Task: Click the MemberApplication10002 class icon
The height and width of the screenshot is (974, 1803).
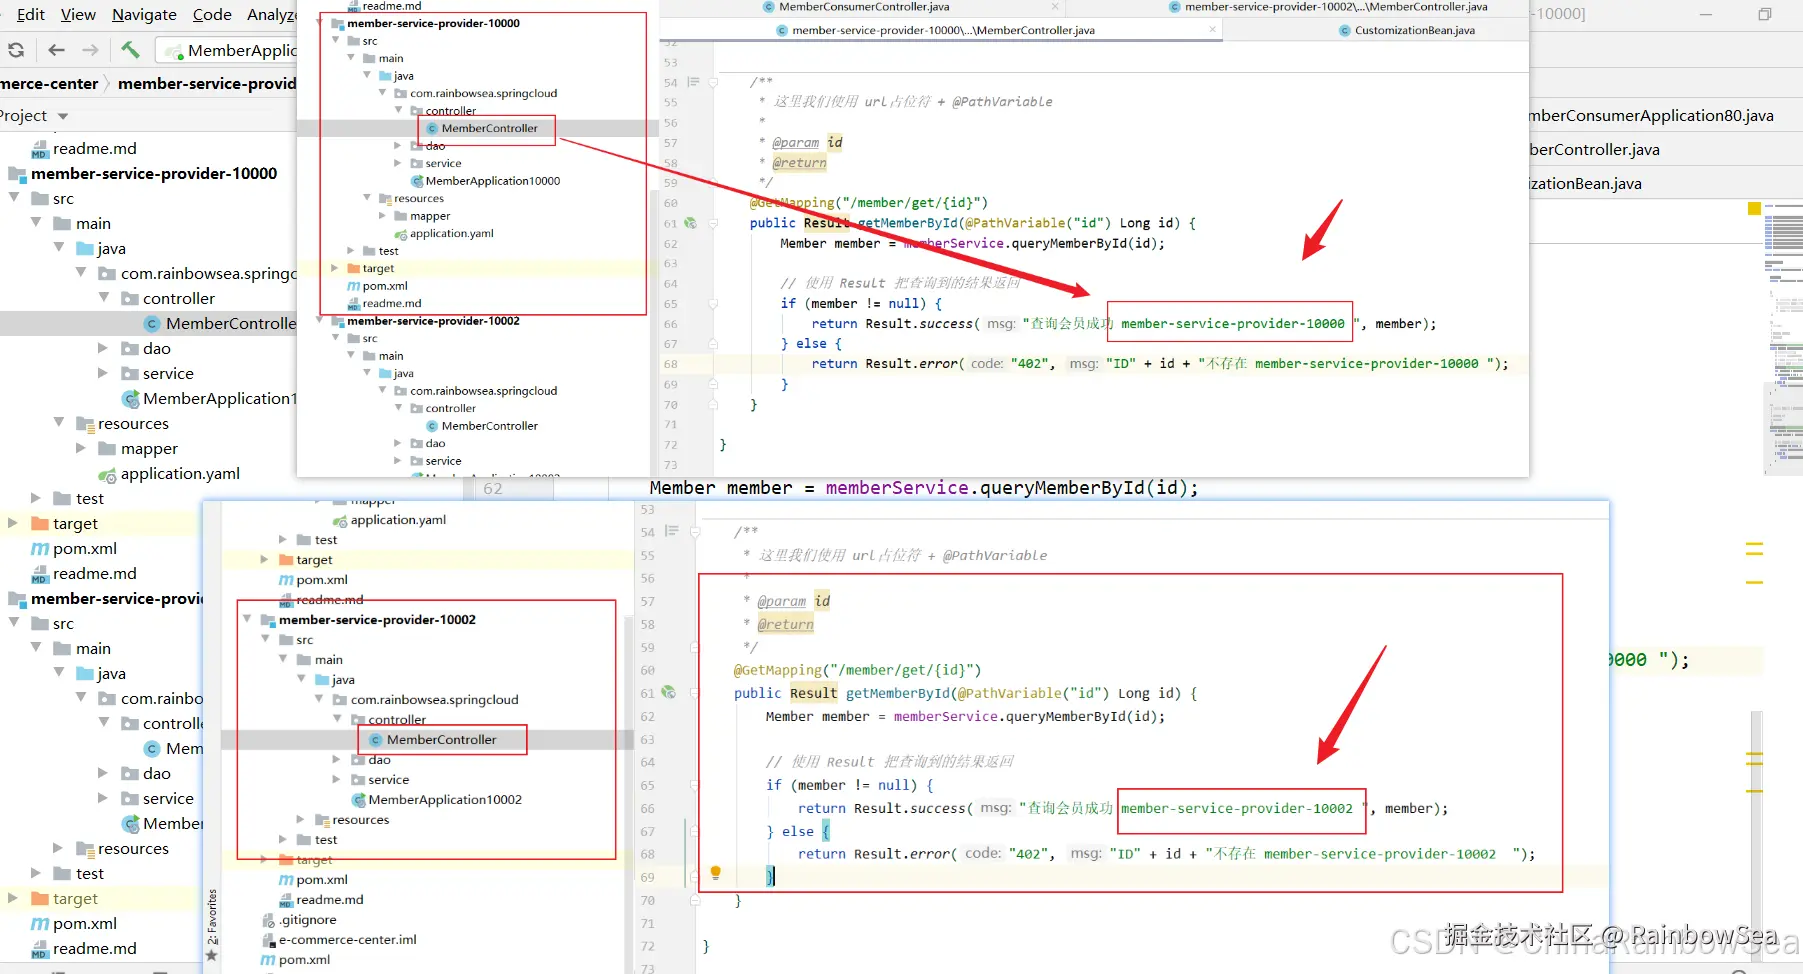Action: (359, 800)
